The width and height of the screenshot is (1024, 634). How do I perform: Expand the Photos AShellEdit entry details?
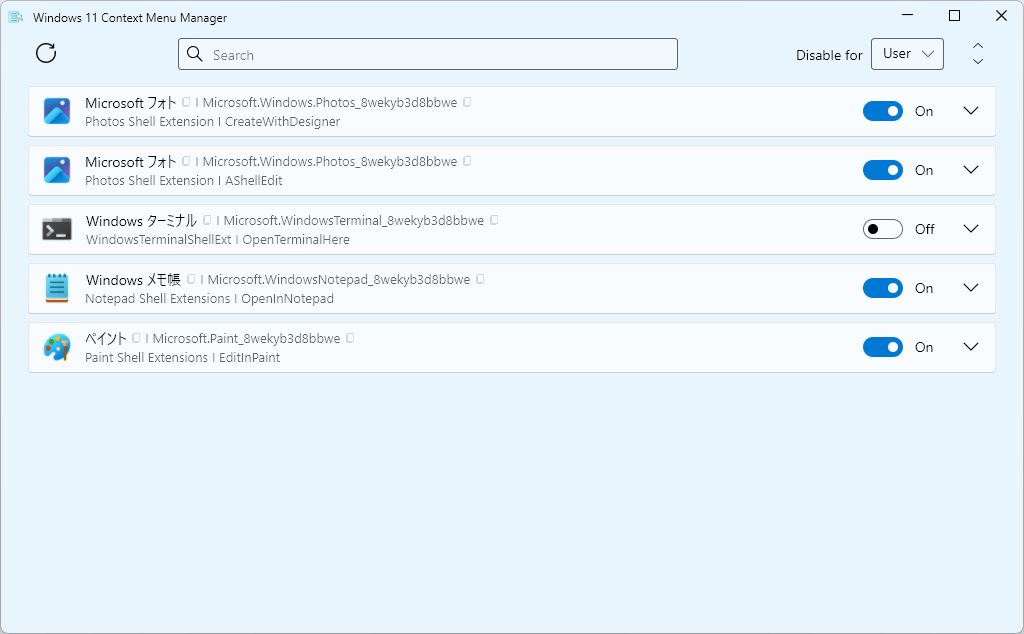pyautogui.click(x=970, y=170)
